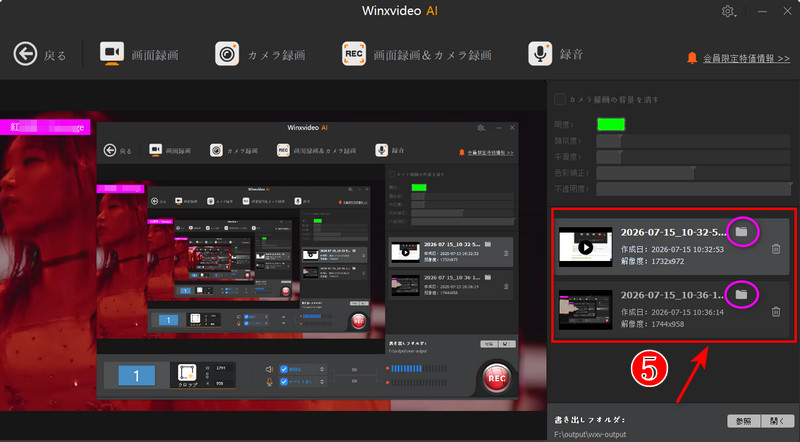Image resolution: width=800 pixels, height=442 pixels.
Task: Click 作成日: 2026-07-15 10:32:53 text
Action: pos(672,250)
